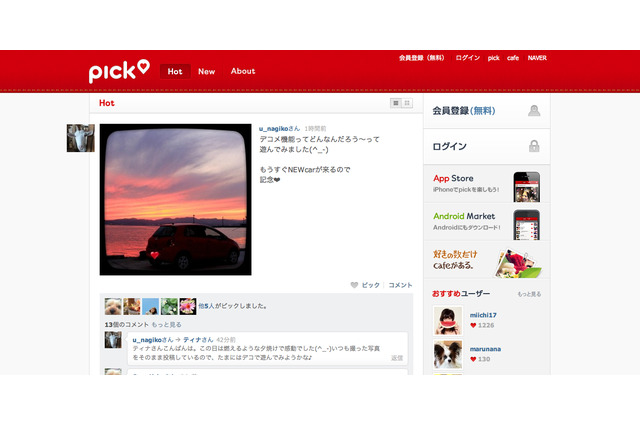Click heart count 130 for marunana
This screenshot has width=640, height=426.
pos(480,359)
